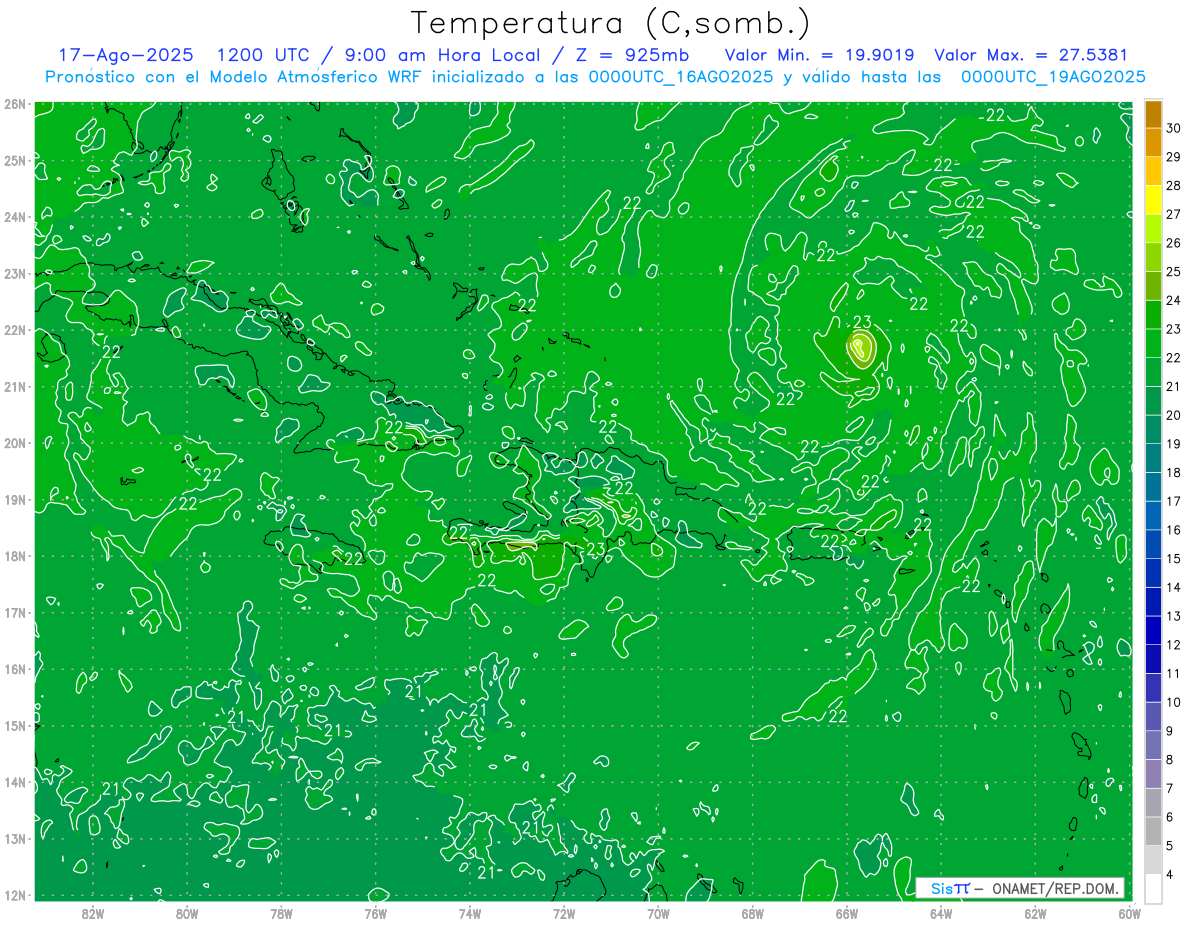The height and width of the screenshot is (927, 1200).
Task: Click the "64W" longitude label
Action: (x=941, y=913)
